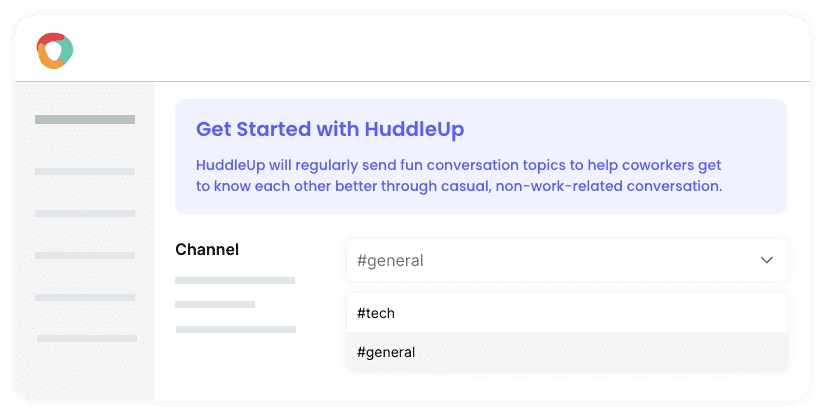This screenshot has width=825, height=416.
Task: Click last placeholder line under Channel label
Action: (235, 328)
